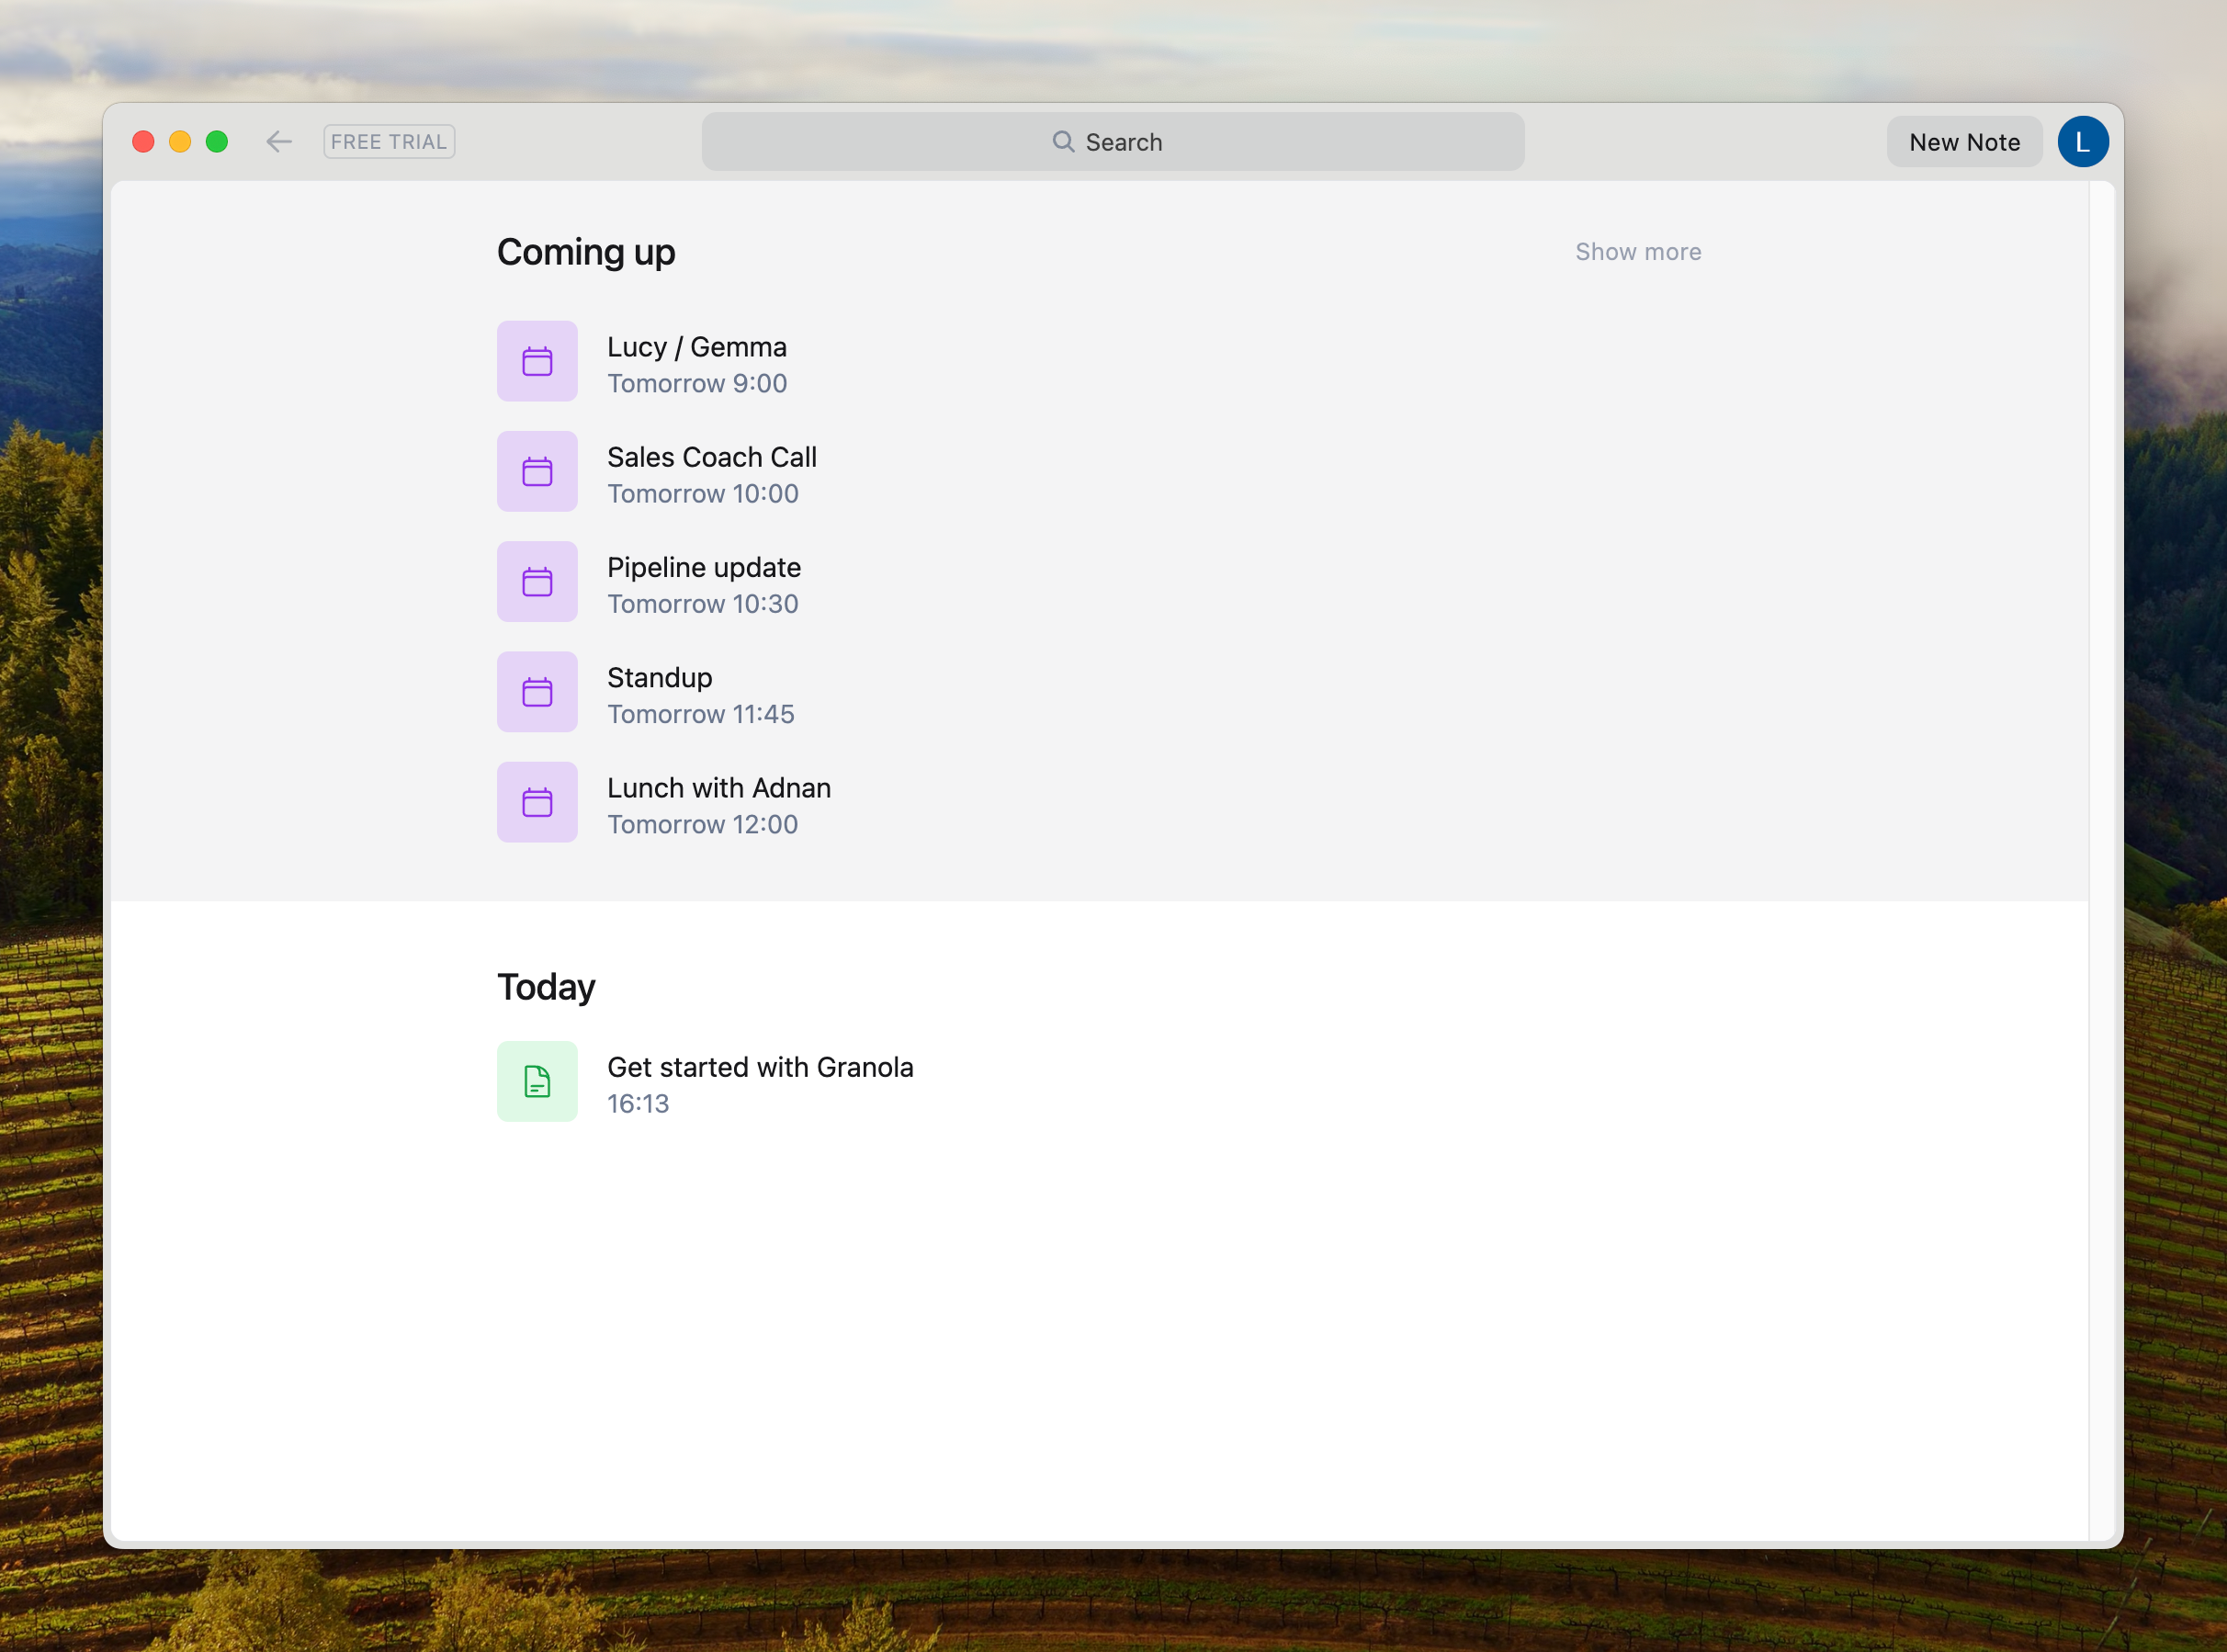Click the 16:13 timestamp under Today
The height and width of the screenshot is (1652, 2227).
(x=638, y=1104)
